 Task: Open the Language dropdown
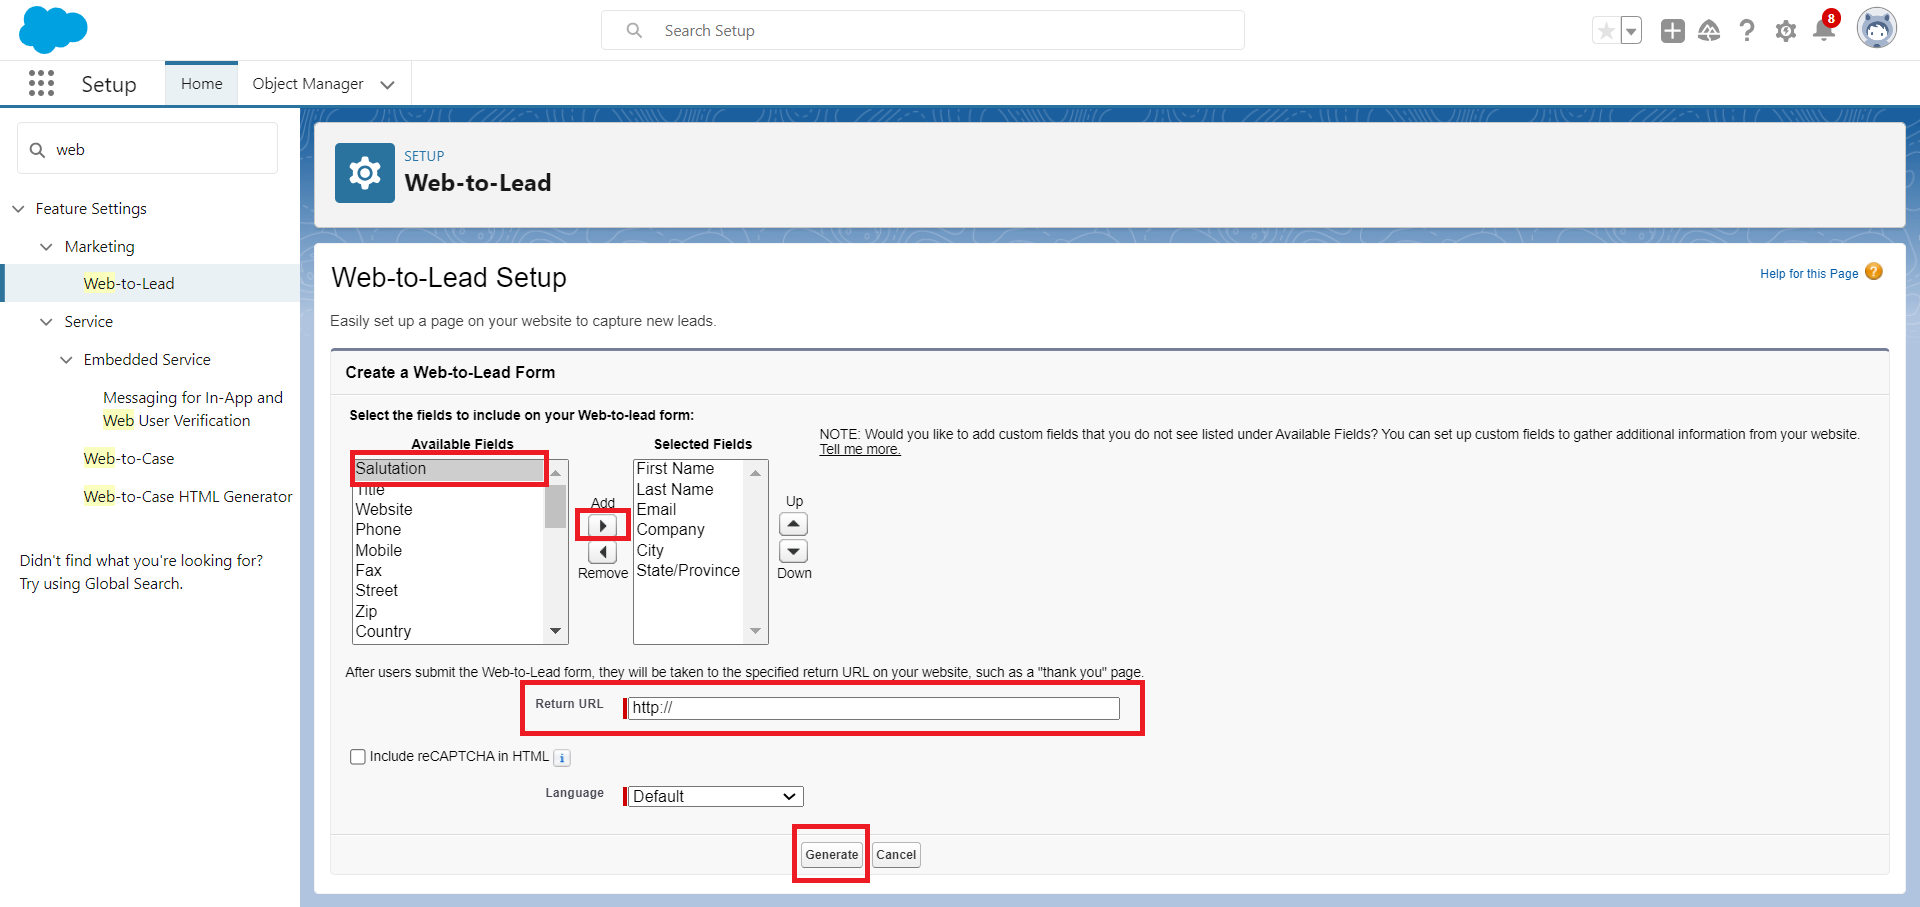[x=714, y=796]
